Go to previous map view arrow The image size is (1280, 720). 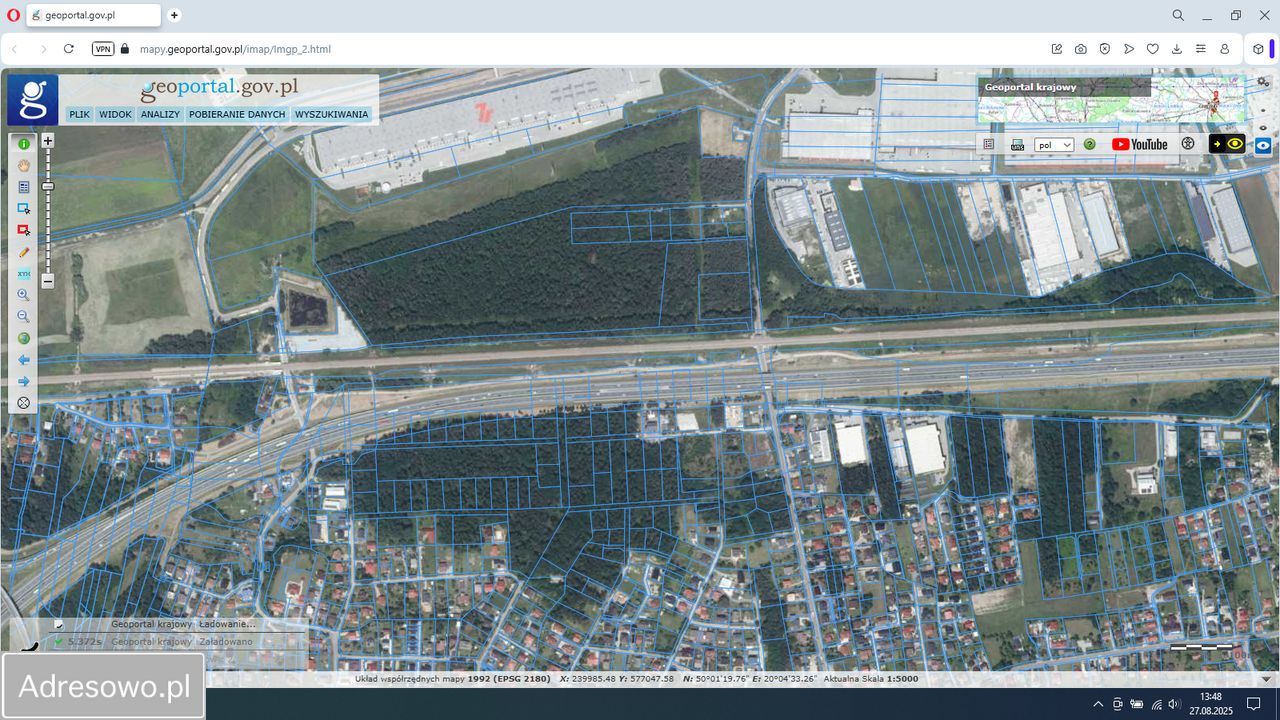click(24, 360)
